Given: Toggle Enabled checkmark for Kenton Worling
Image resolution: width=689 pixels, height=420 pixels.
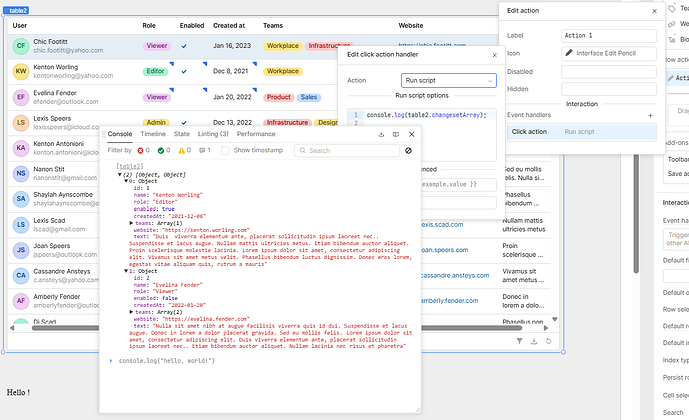Looking at the screenshot, I should click(184, 71).
